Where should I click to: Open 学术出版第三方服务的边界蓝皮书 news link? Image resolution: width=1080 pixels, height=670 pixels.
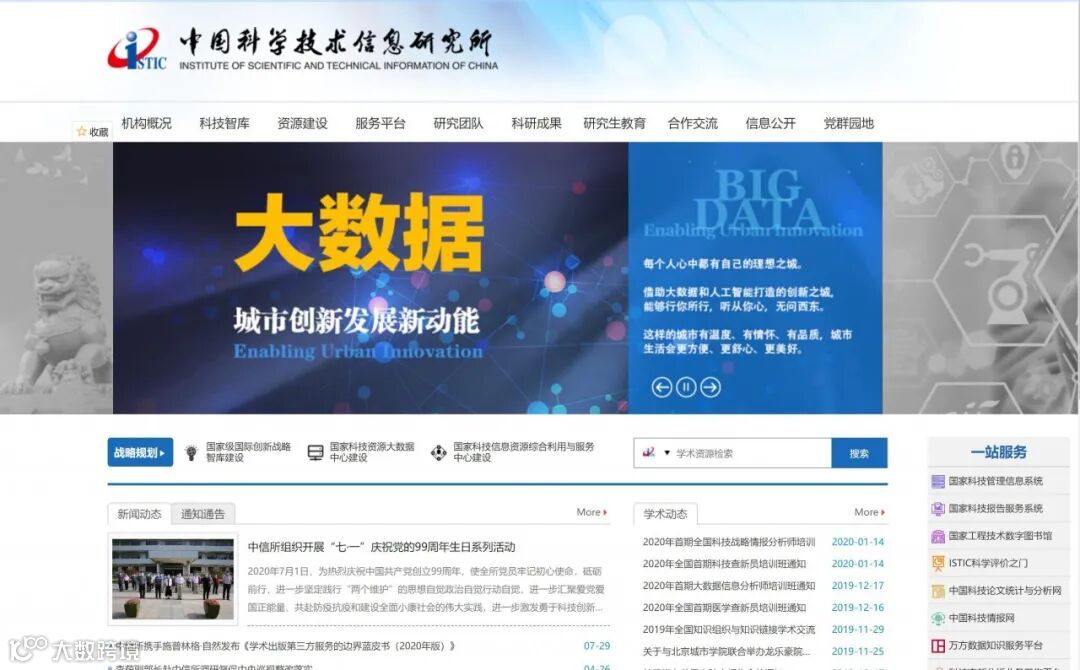285,646
